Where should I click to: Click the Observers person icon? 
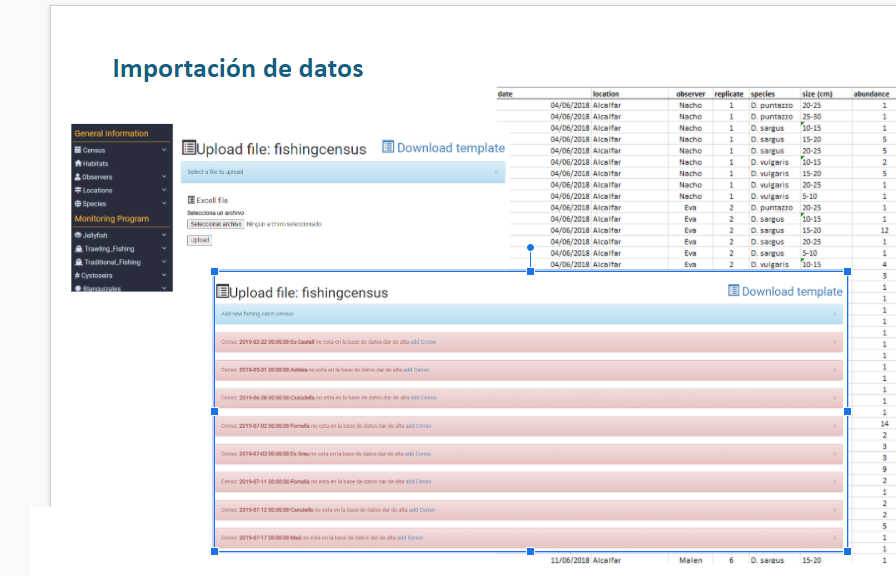pos(78,177)
